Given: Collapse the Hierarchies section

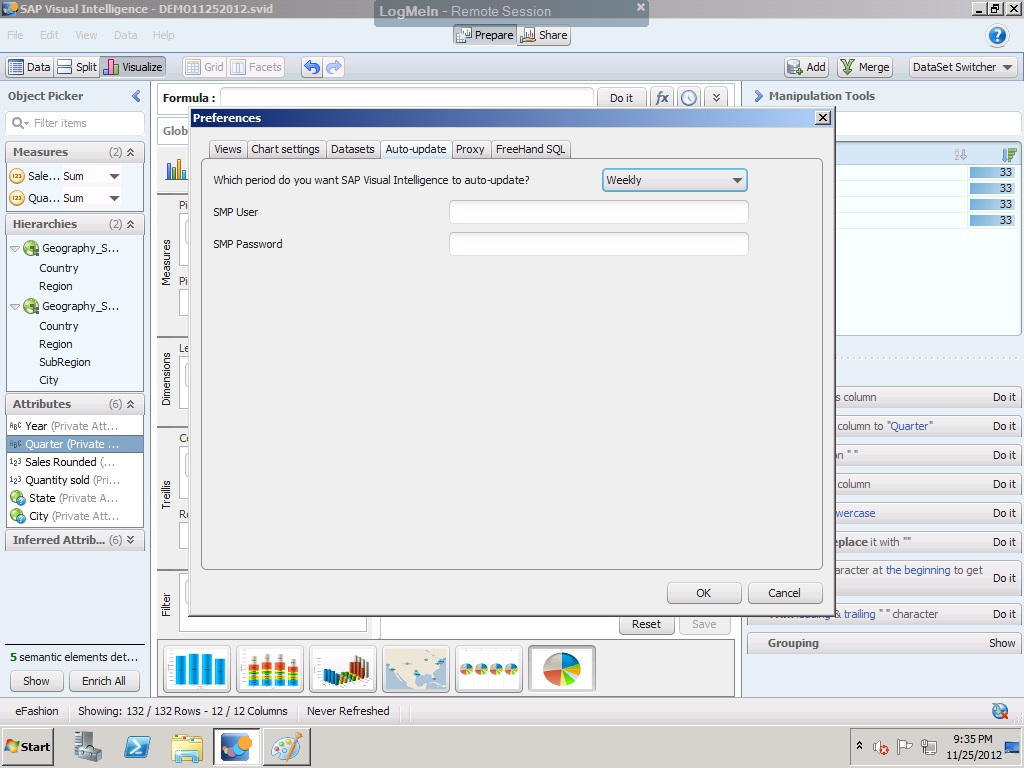Looking at the screenshot, I should [x=131, y=224].
